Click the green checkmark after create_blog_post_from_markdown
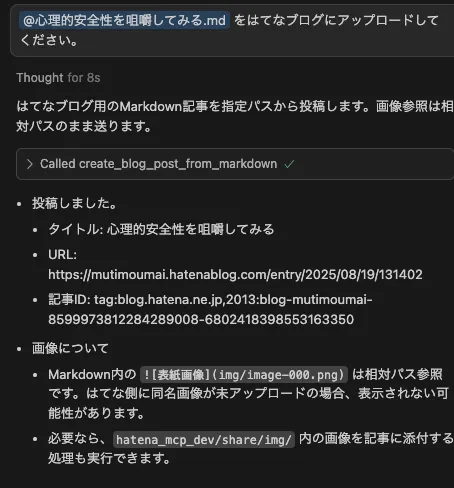The width and height of the screenshot is (454, 488). pyautogui.click(x=289, y=164)
